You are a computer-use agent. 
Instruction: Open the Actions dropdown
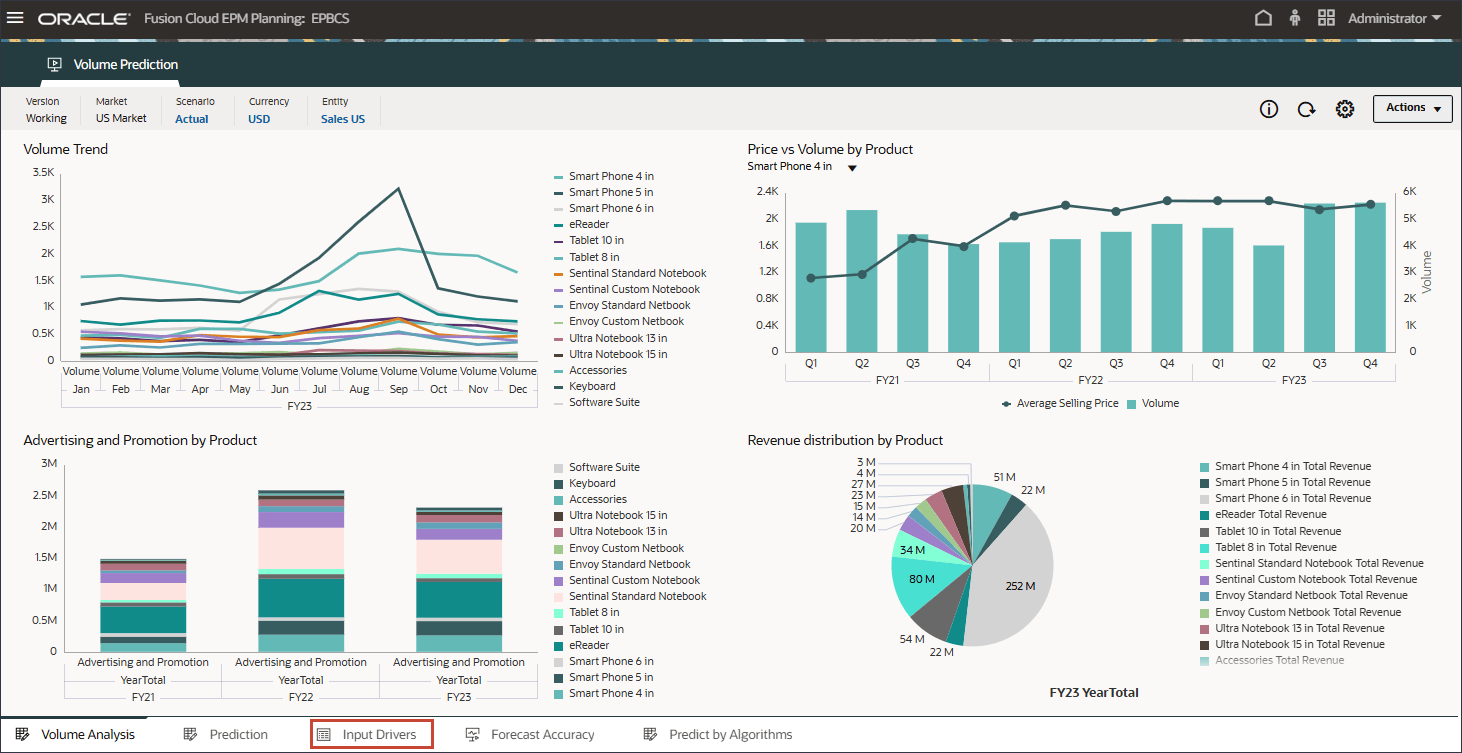pos(1412,108)
